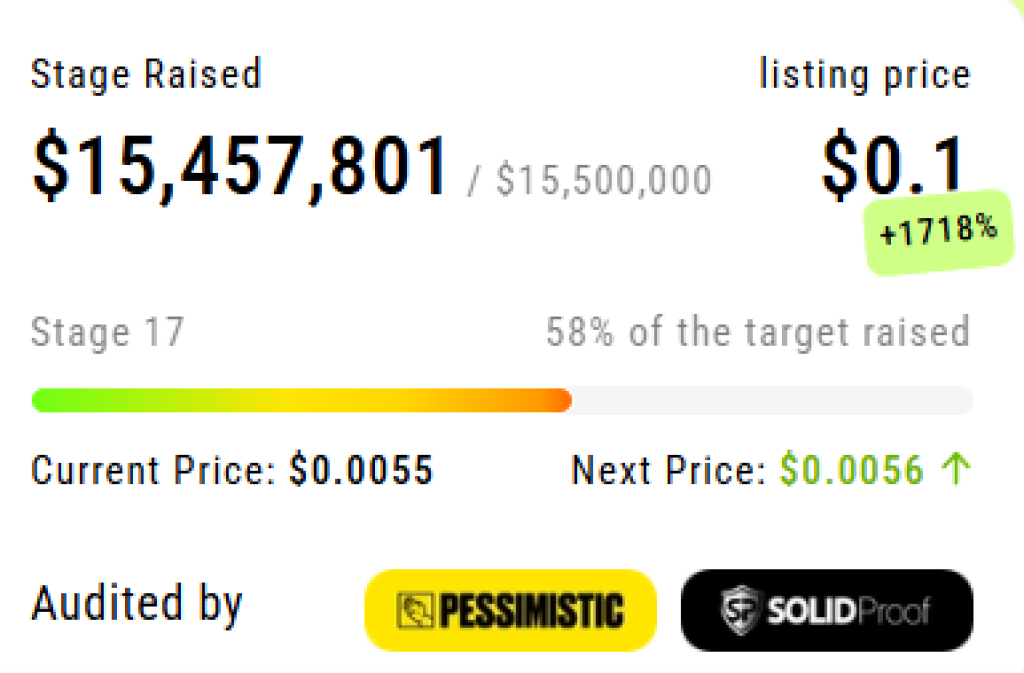
Task: Click the listing price label
Action: (x=865, y=75)
